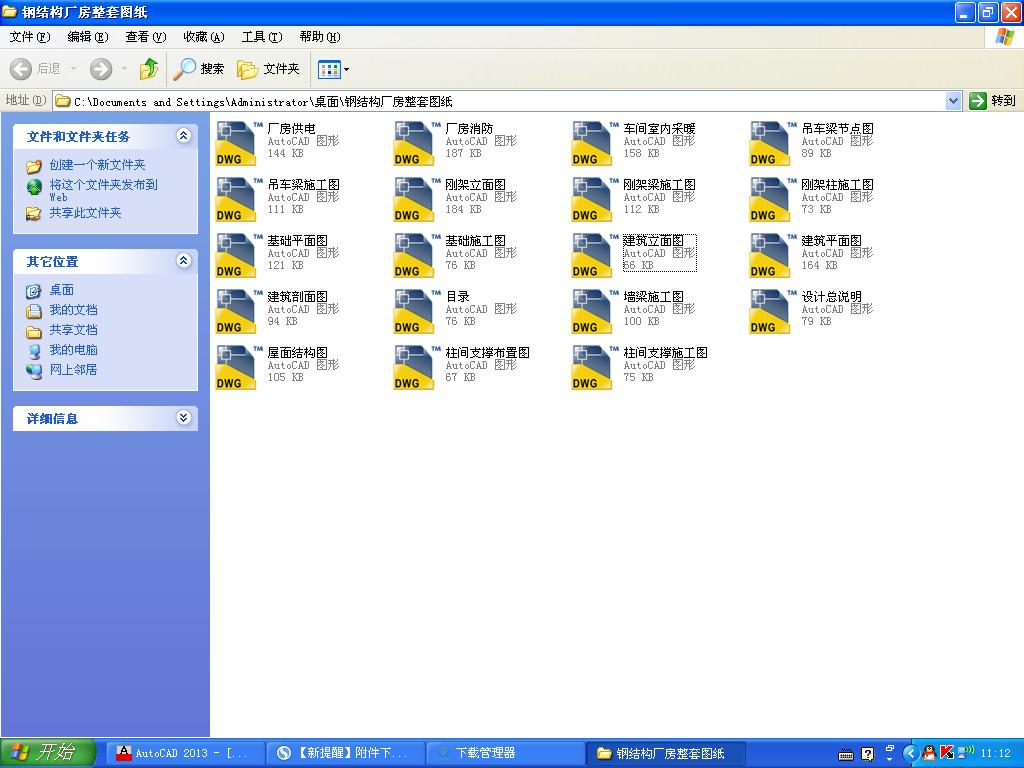Image resolution: width=1024 pixels, height=768 pixels.
Task: Open the 工具 menu
Action: coord(258,37)
